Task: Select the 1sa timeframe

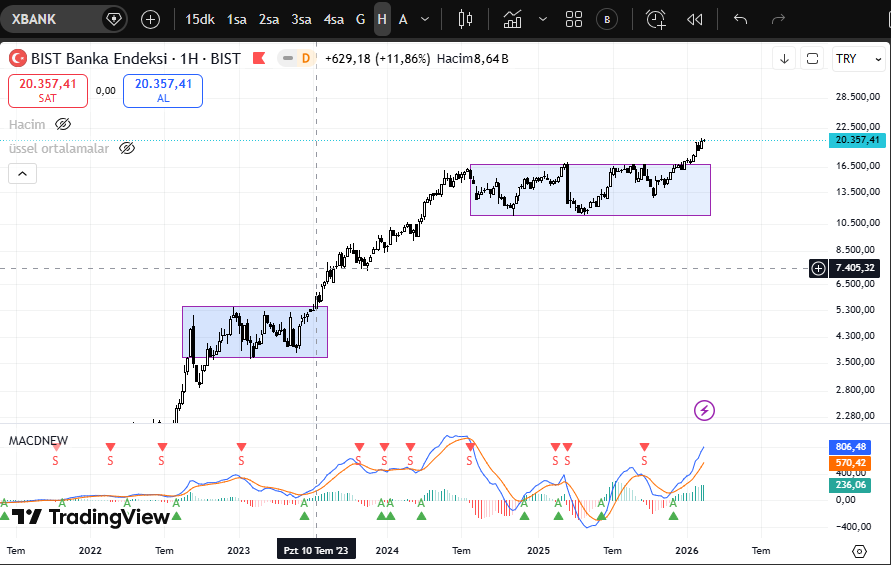Action: pos(236,19)
